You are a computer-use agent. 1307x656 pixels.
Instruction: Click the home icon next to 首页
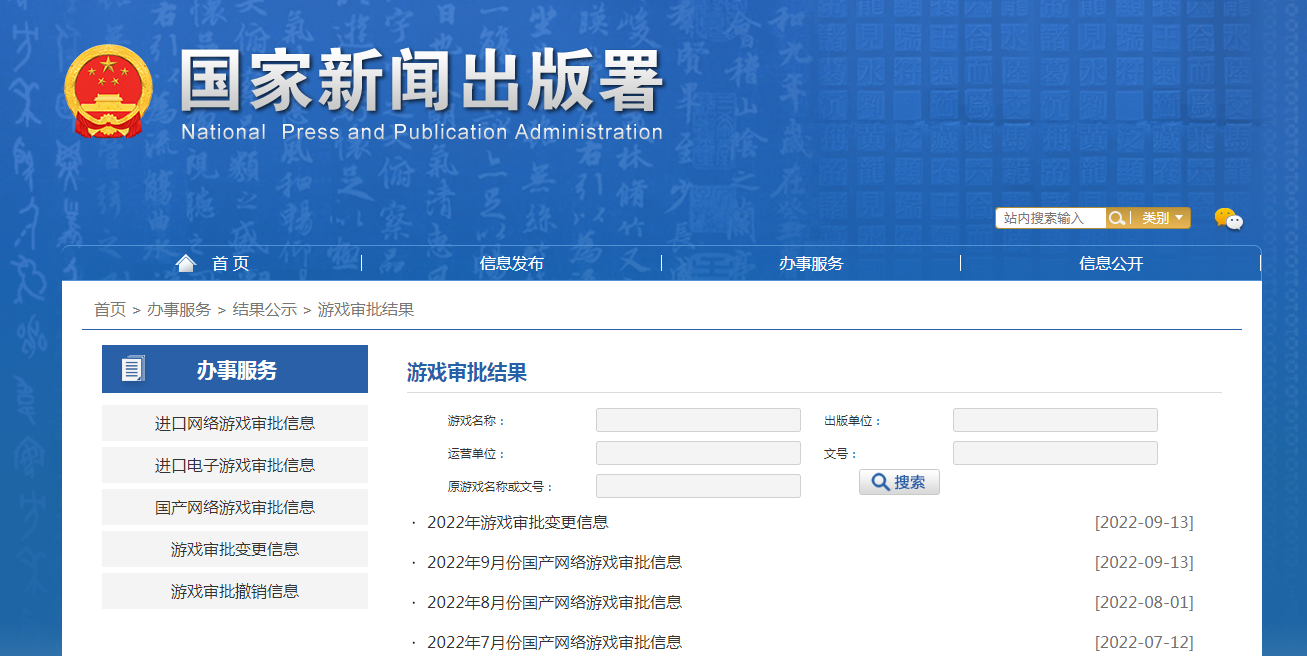tap(185, 263)
